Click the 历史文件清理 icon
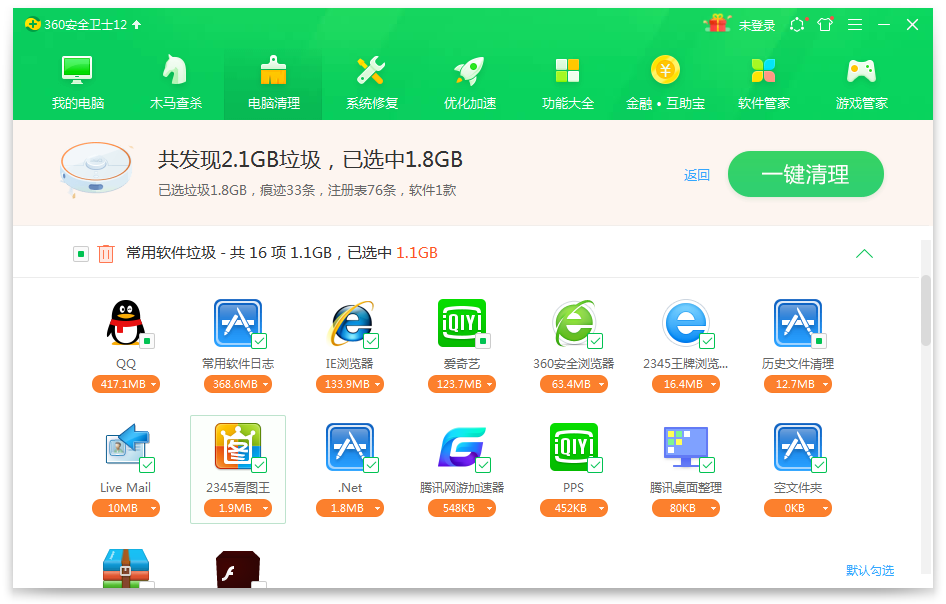This screenshot has width=946, height=604. pyautogui.click(x=798, y=323)
